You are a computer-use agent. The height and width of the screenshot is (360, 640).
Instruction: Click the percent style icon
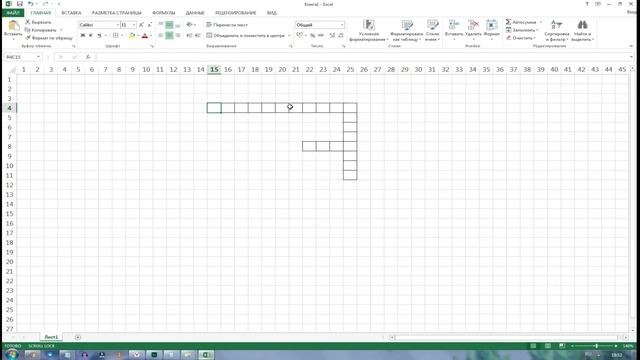point(312,36)
